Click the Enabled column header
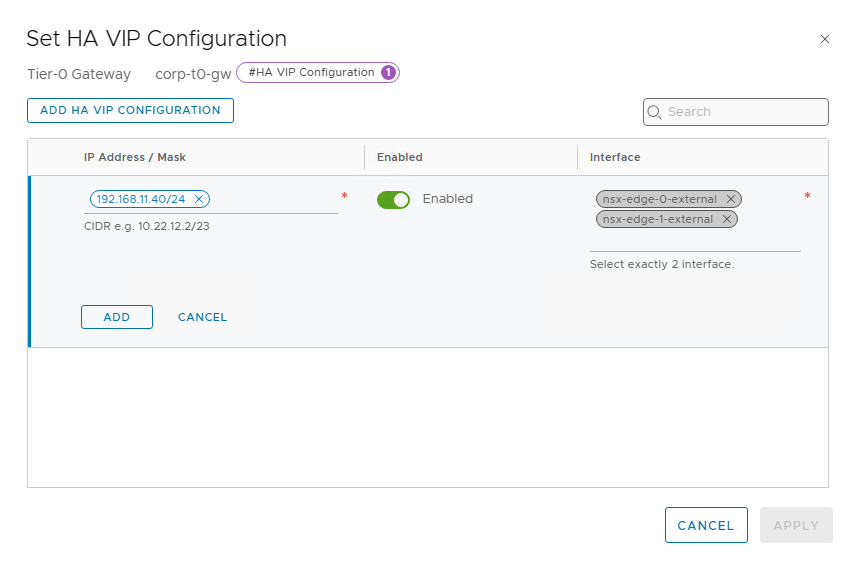856x562 pixels. tap(400, 157)
